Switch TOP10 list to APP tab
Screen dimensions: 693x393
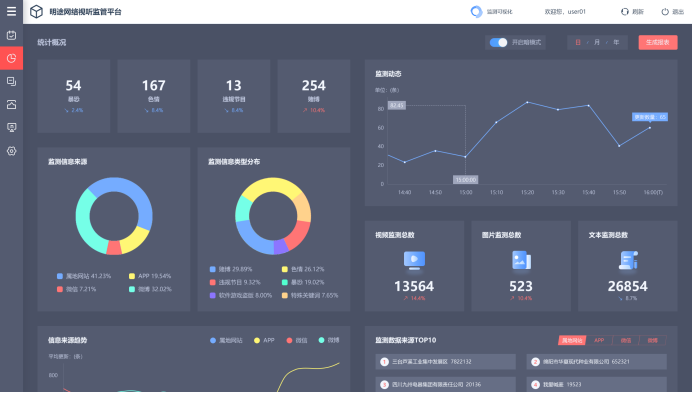[x=599, y=340]
